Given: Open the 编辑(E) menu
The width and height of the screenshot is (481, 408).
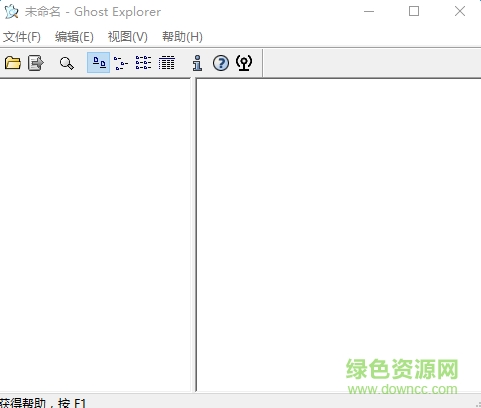Looking at the screenshot, I should tap(74, 37).
